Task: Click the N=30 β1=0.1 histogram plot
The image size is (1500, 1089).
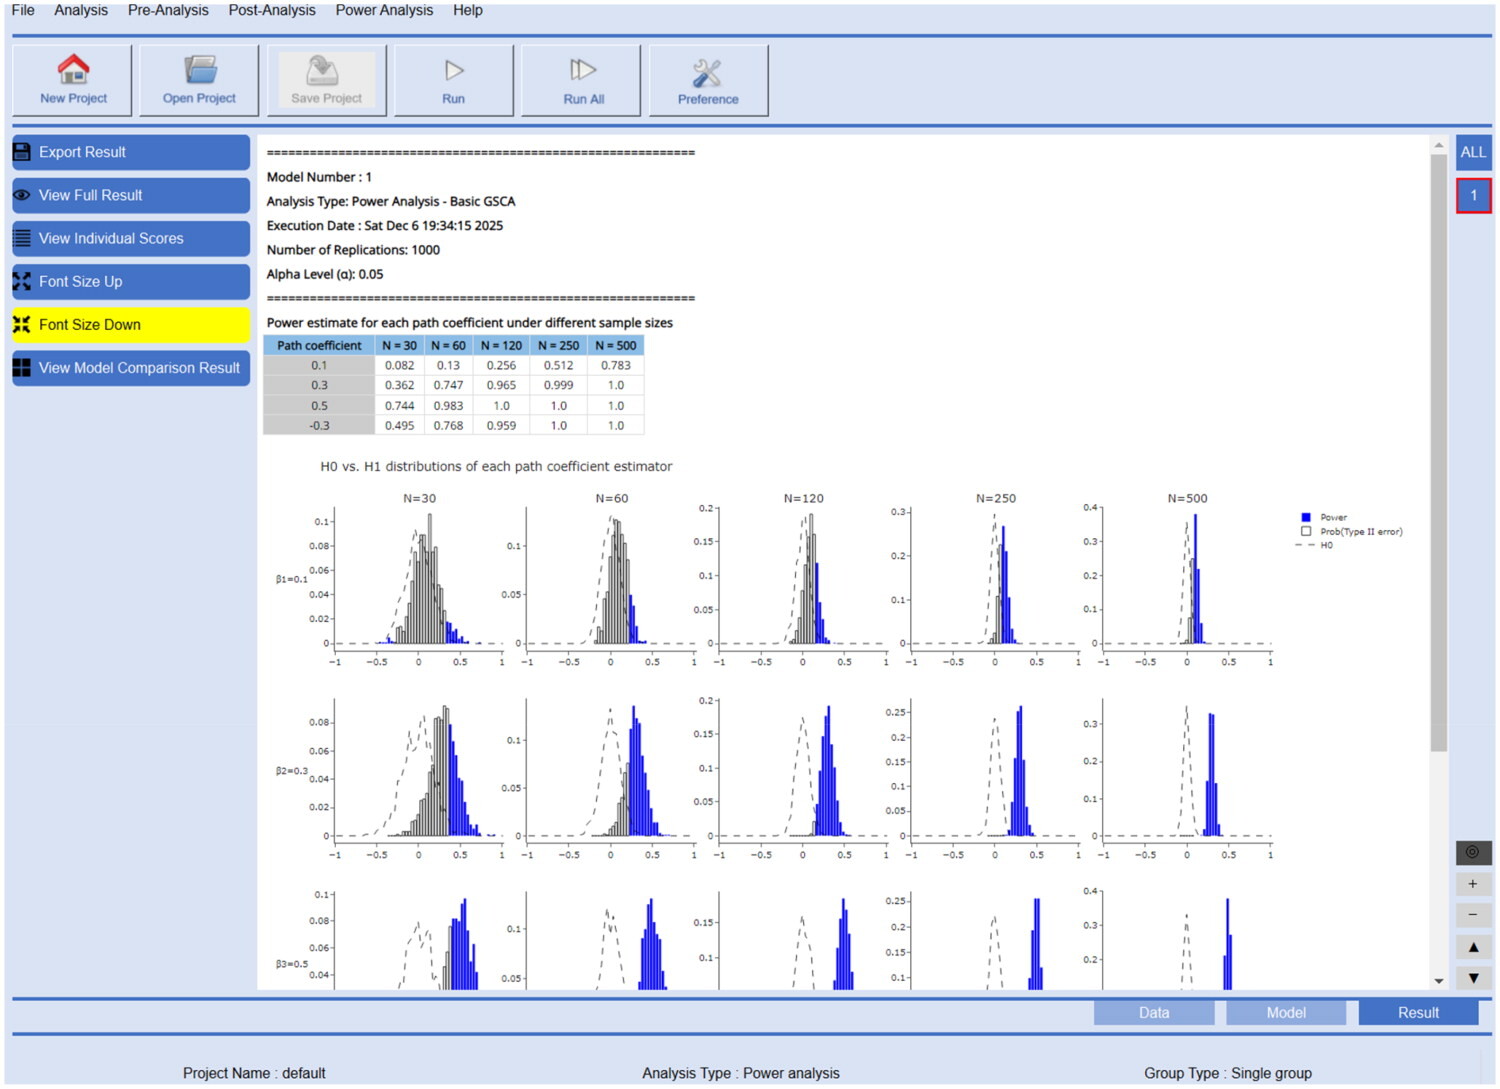Action: [x=418, y=580]
